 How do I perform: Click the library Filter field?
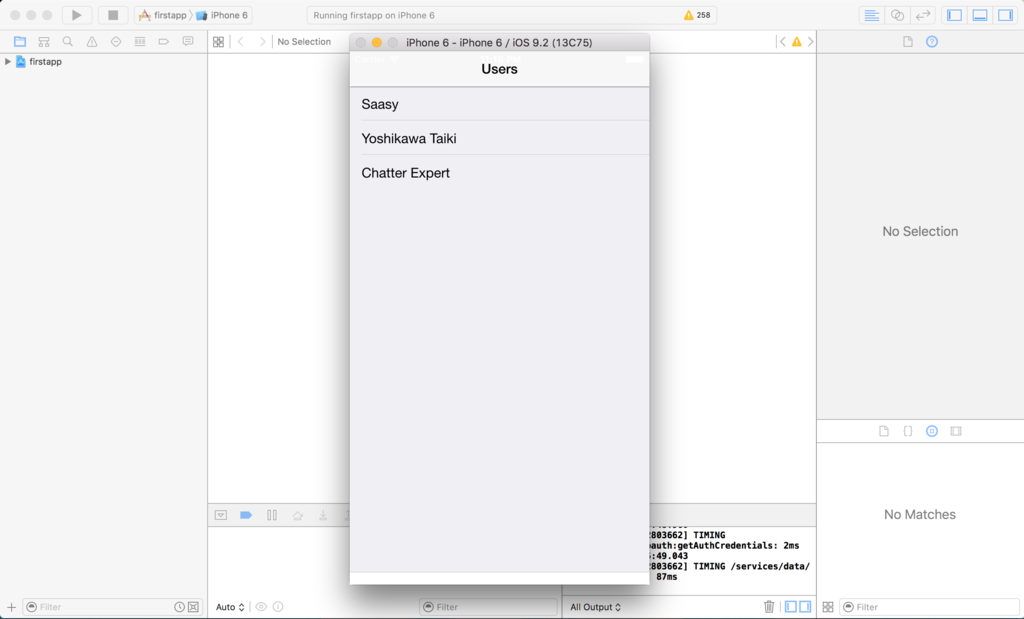tap(930, 607)
